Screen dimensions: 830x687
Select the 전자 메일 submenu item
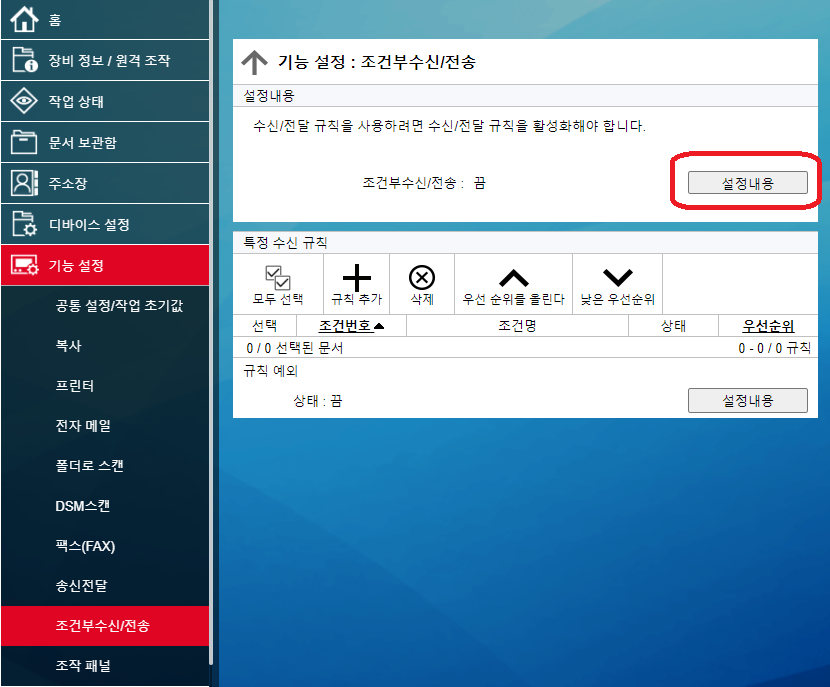pyautogui.click(x=105, y=426)
